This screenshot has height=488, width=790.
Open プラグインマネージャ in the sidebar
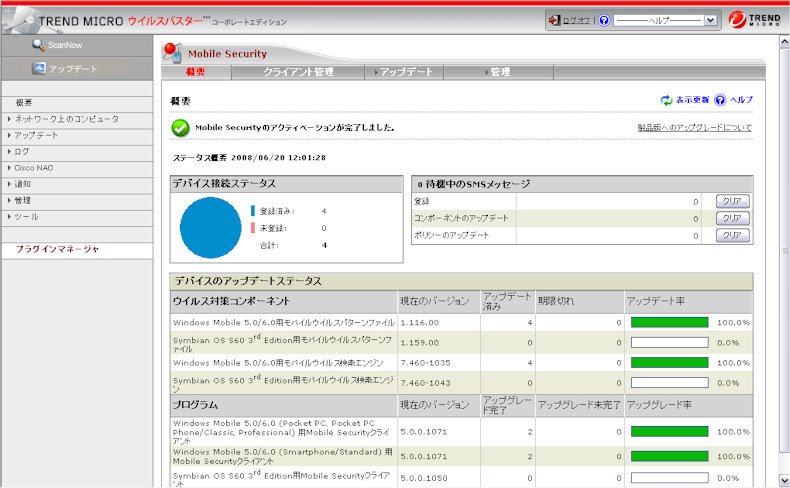(x=57, y=249)
